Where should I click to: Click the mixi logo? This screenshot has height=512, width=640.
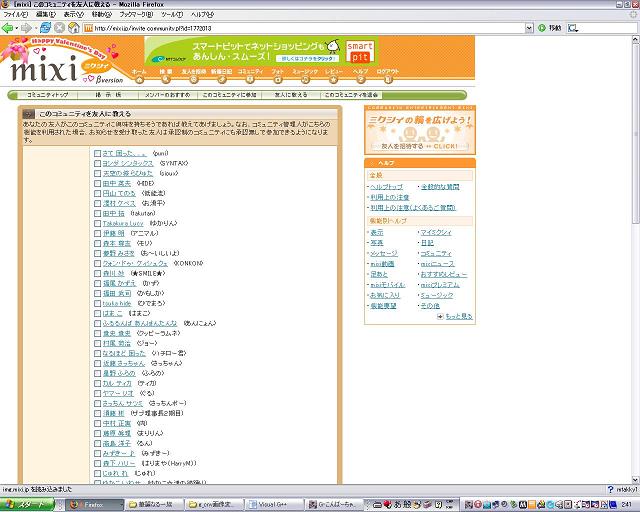pos(40,69)
